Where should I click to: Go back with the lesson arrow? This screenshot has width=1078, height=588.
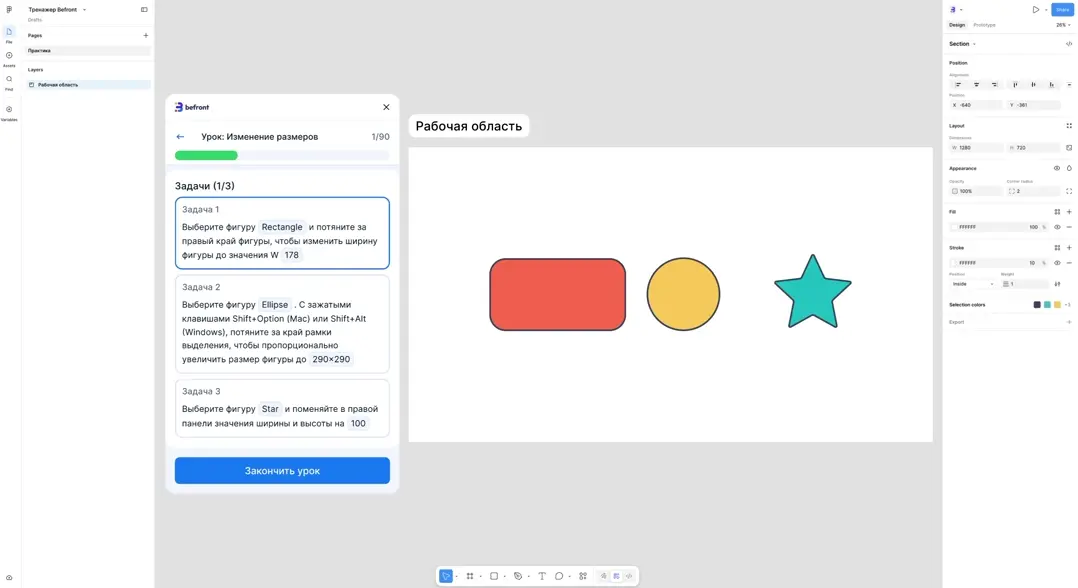[180, 137]
